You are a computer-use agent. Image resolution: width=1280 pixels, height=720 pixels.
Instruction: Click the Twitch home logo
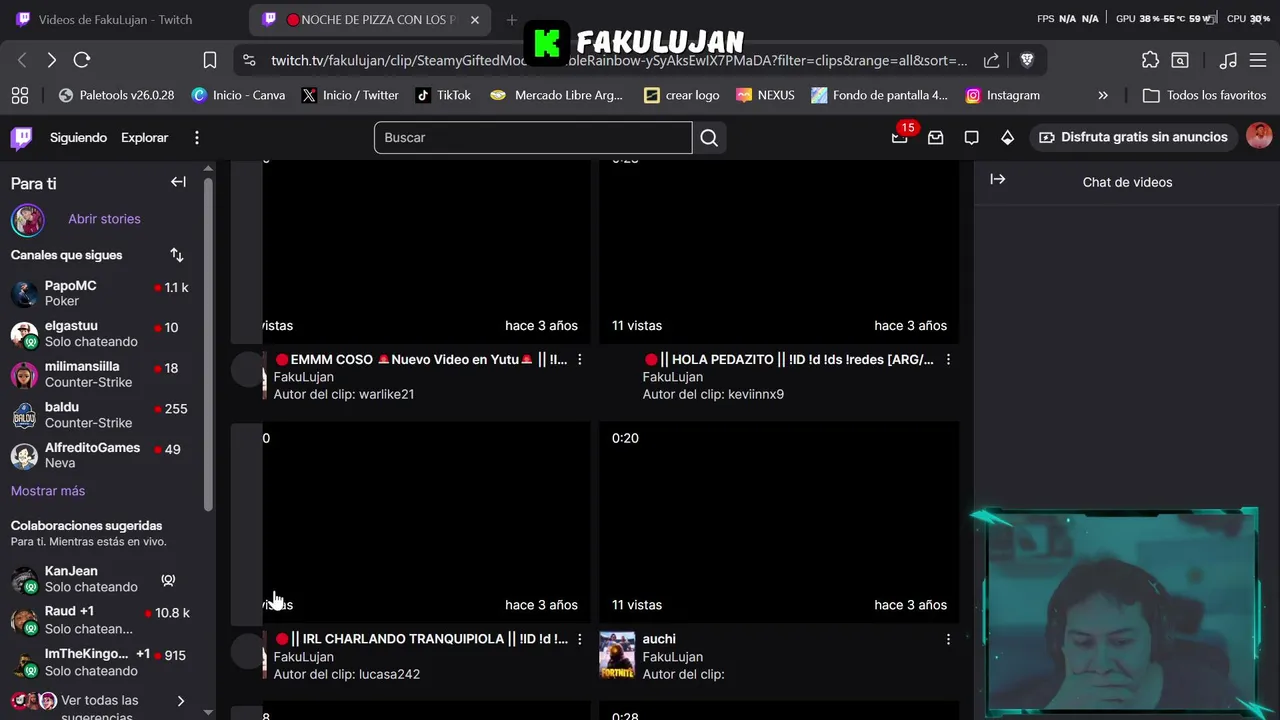pos(21,138)
